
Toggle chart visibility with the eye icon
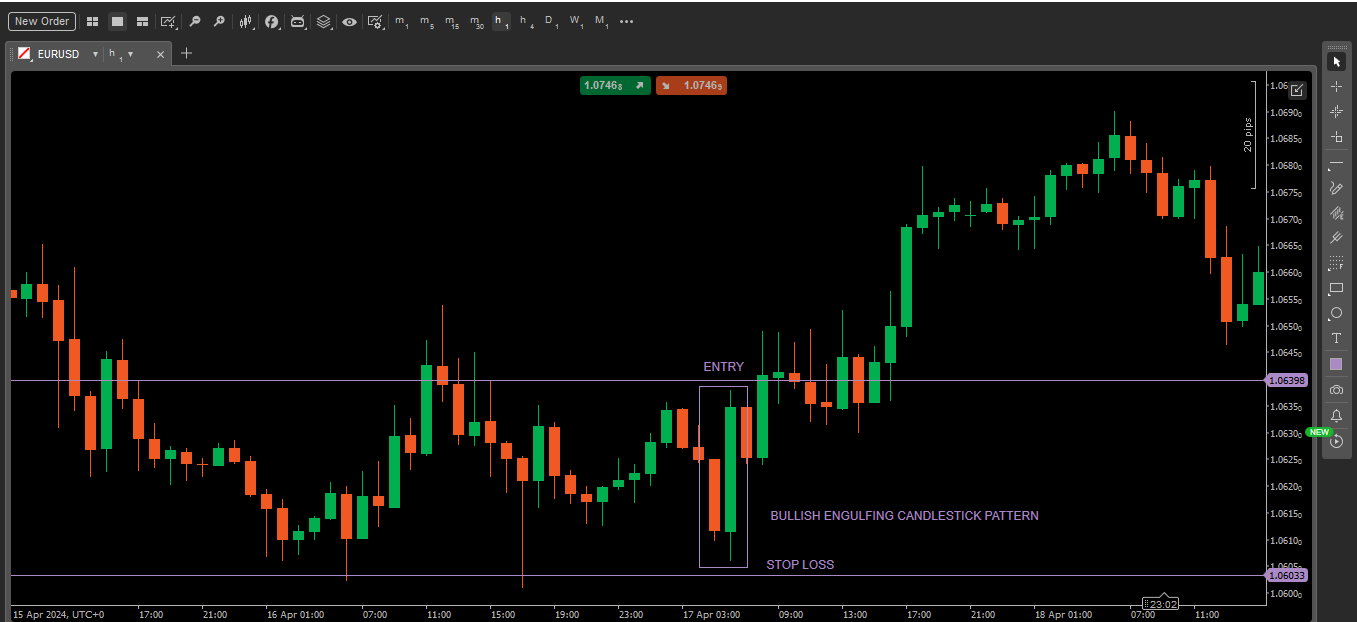pyautogui.click(x=349, y=21)
